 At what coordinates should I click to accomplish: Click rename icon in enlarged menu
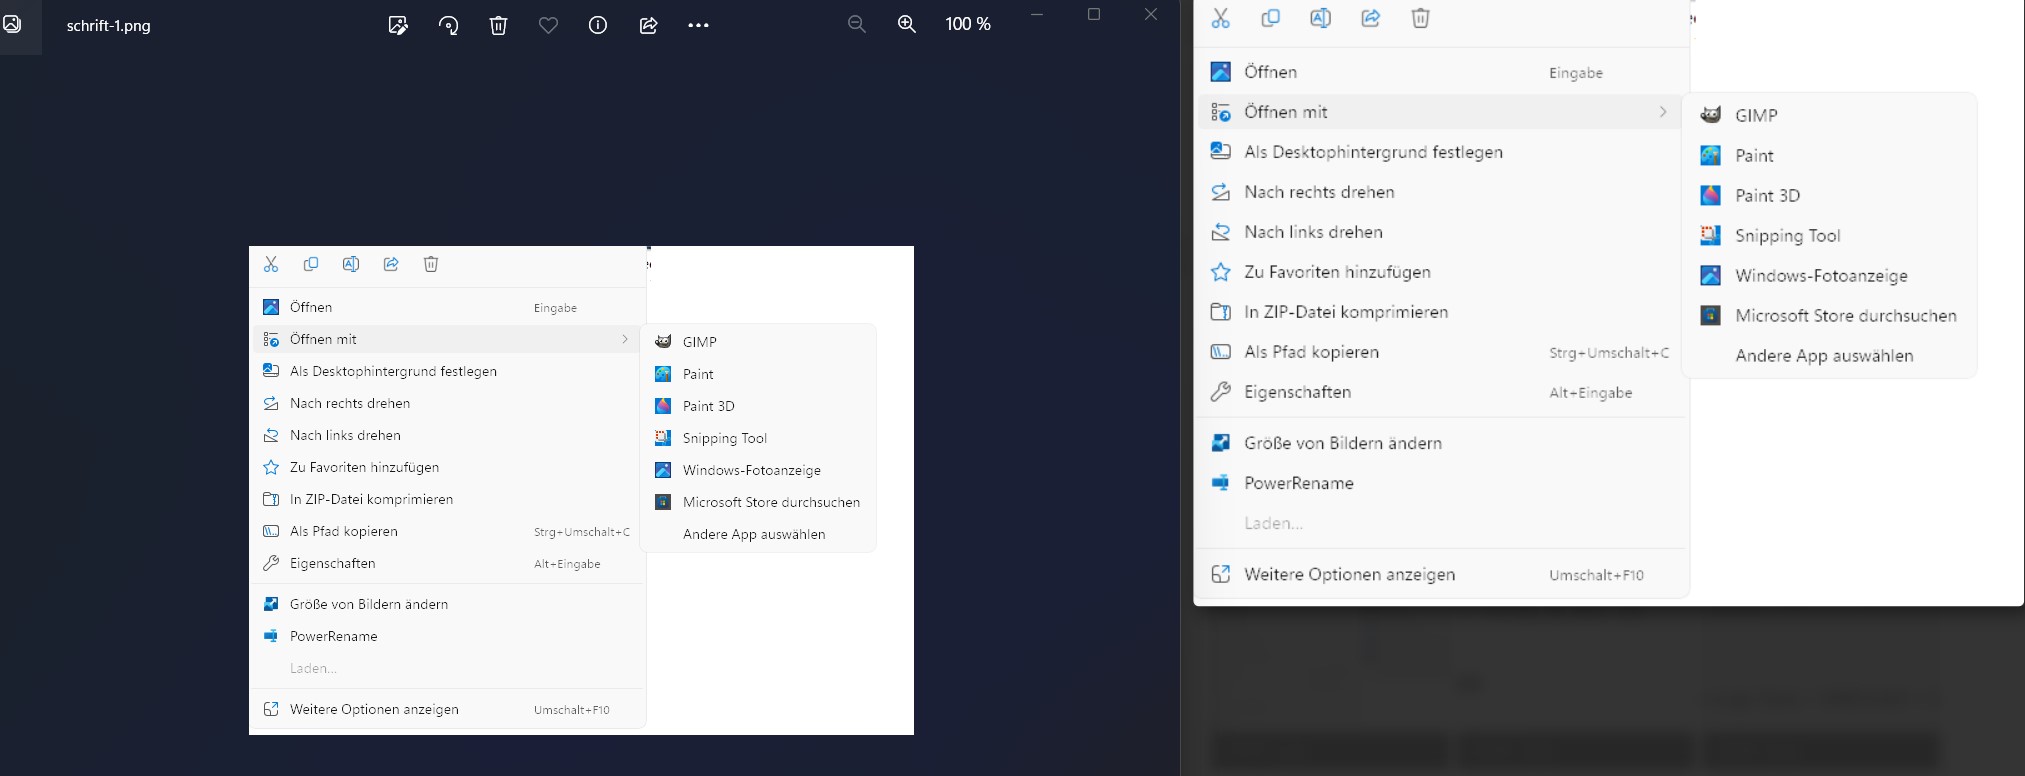[1320, 18]
